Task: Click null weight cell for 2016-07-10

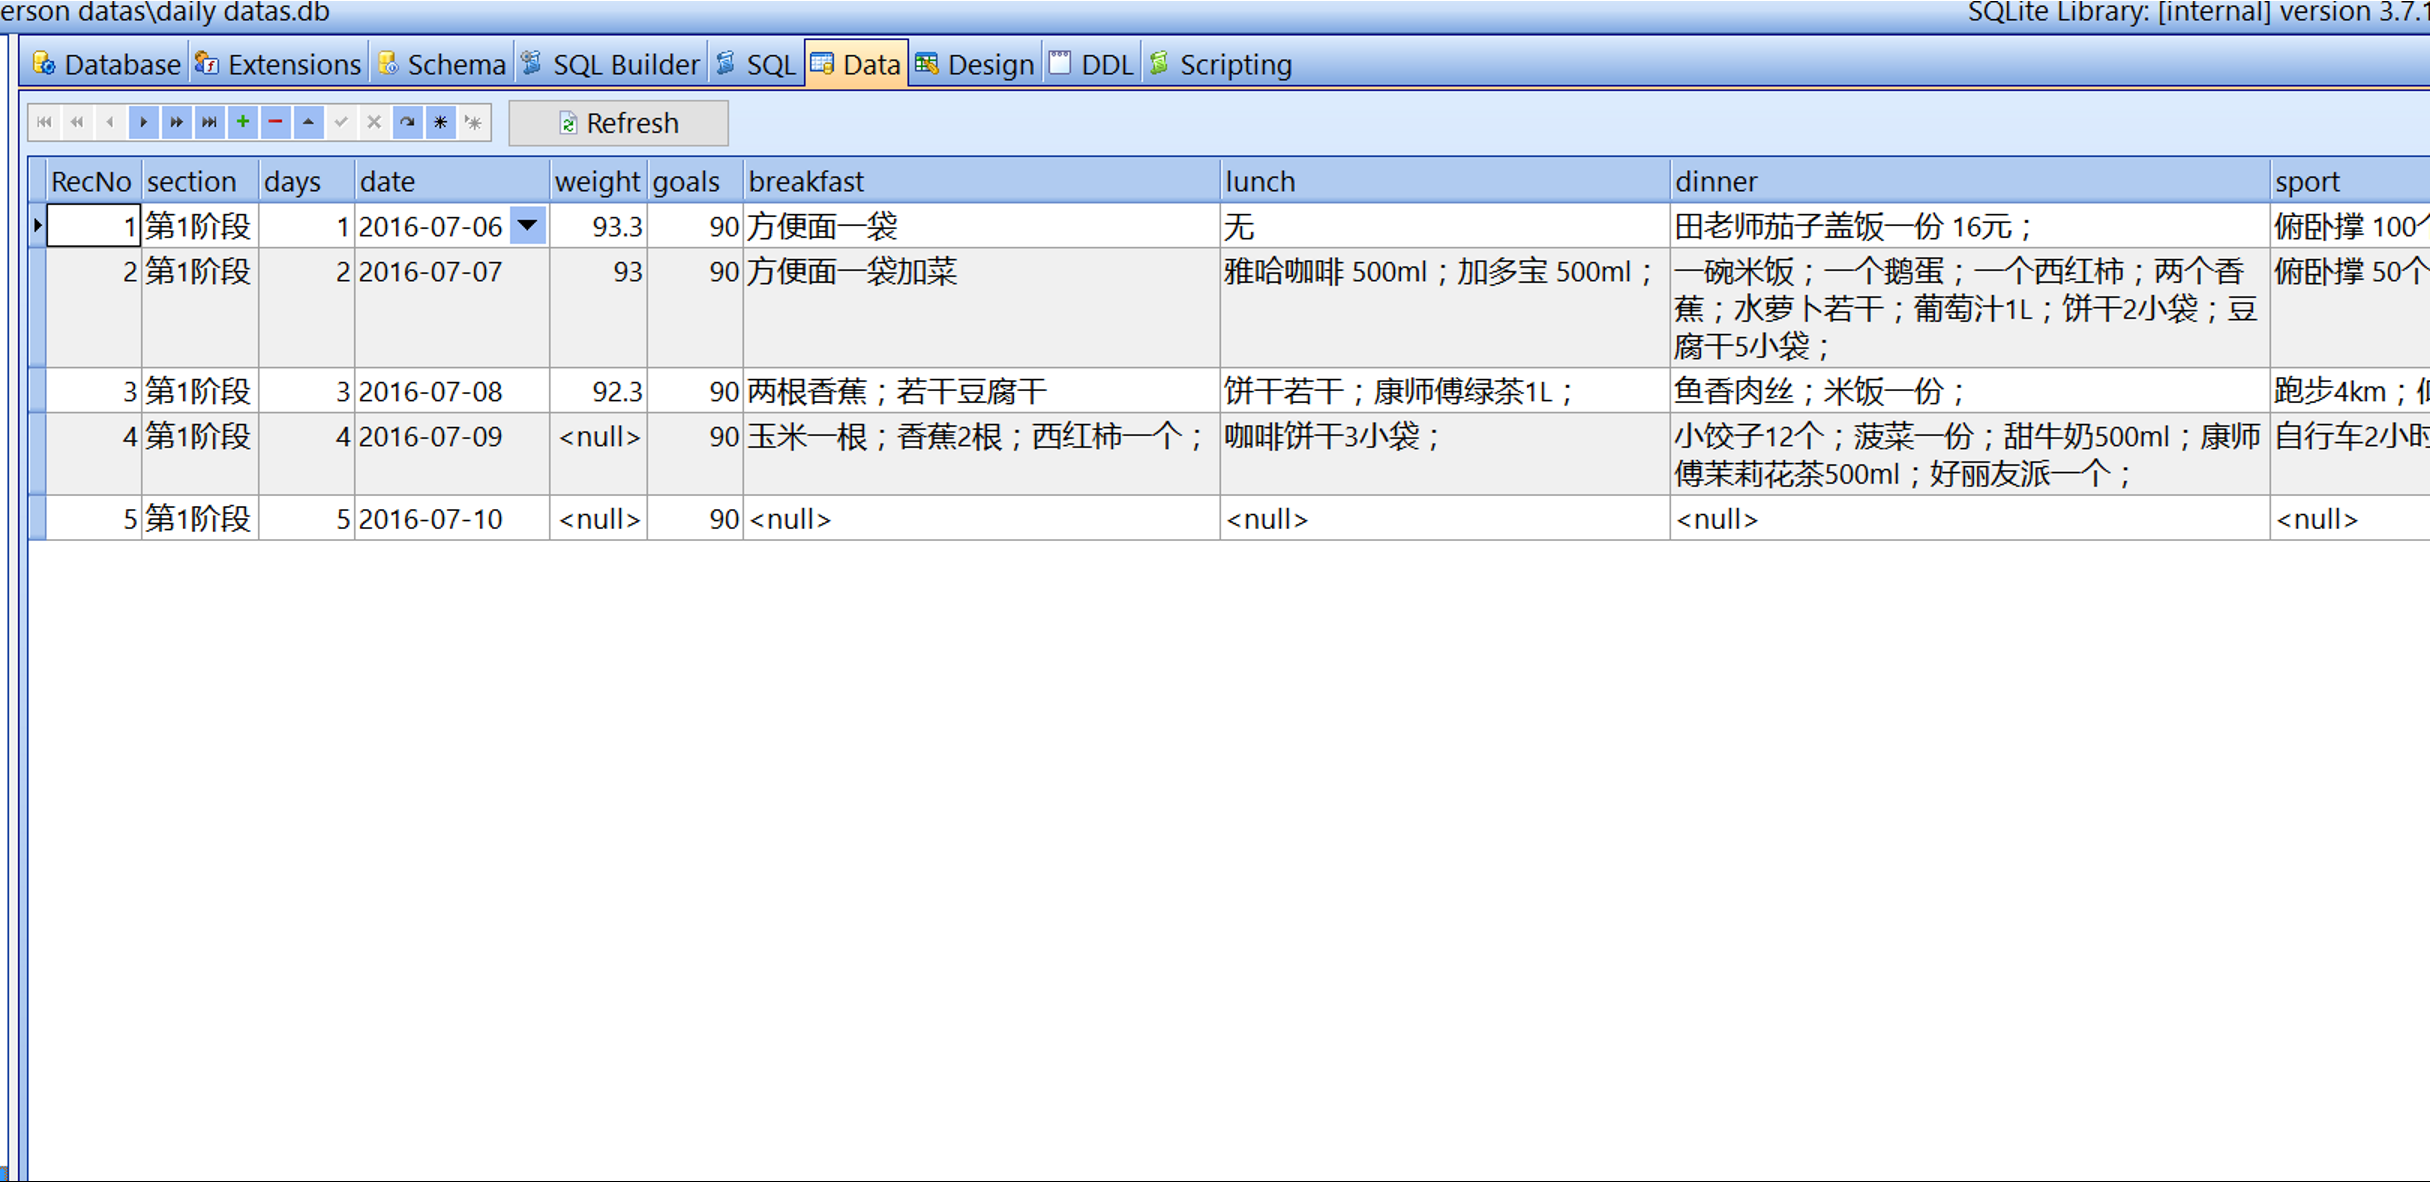Action: click(598, 519)
